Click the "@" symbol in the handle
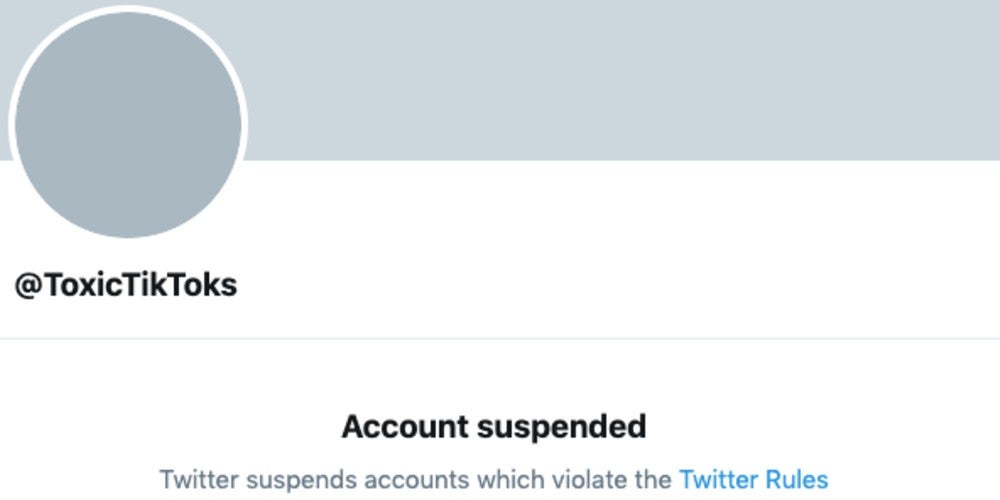 pyautogui.click(x=28, y=286)
